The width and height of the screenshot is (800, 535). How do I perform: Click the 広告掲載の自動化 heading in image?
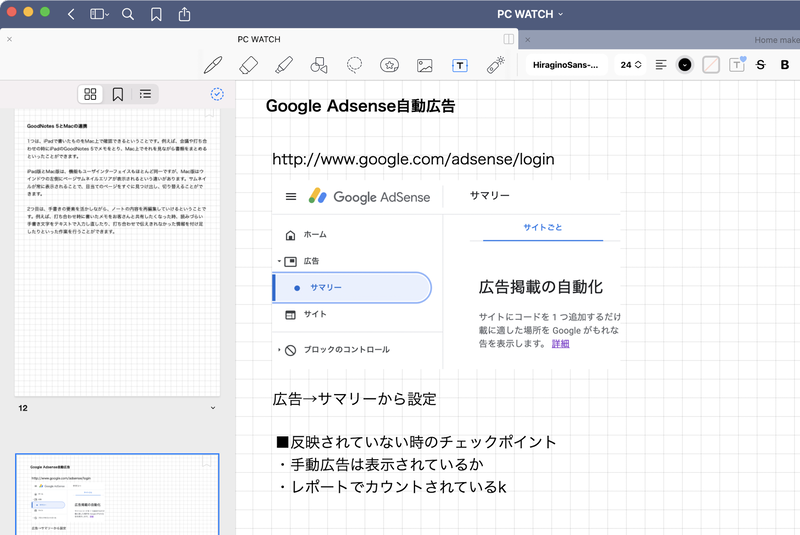[x=541, y=287]
